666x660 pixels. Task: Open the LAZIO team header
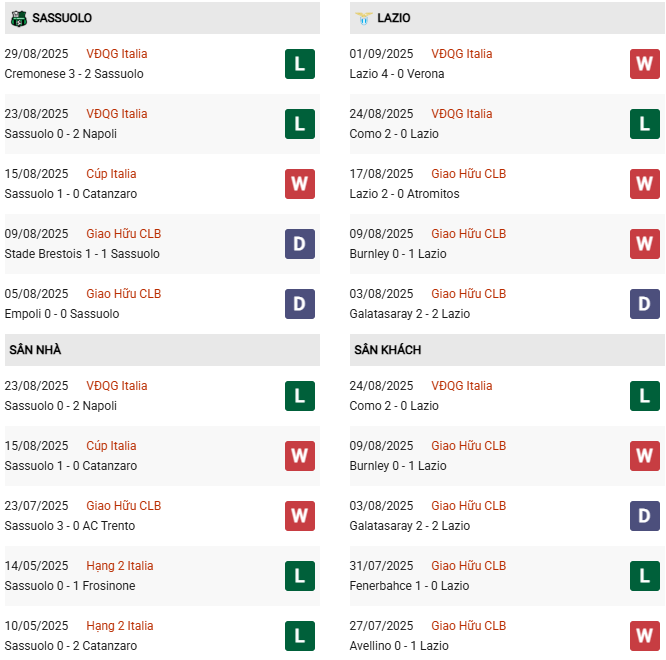click(507, 18)
